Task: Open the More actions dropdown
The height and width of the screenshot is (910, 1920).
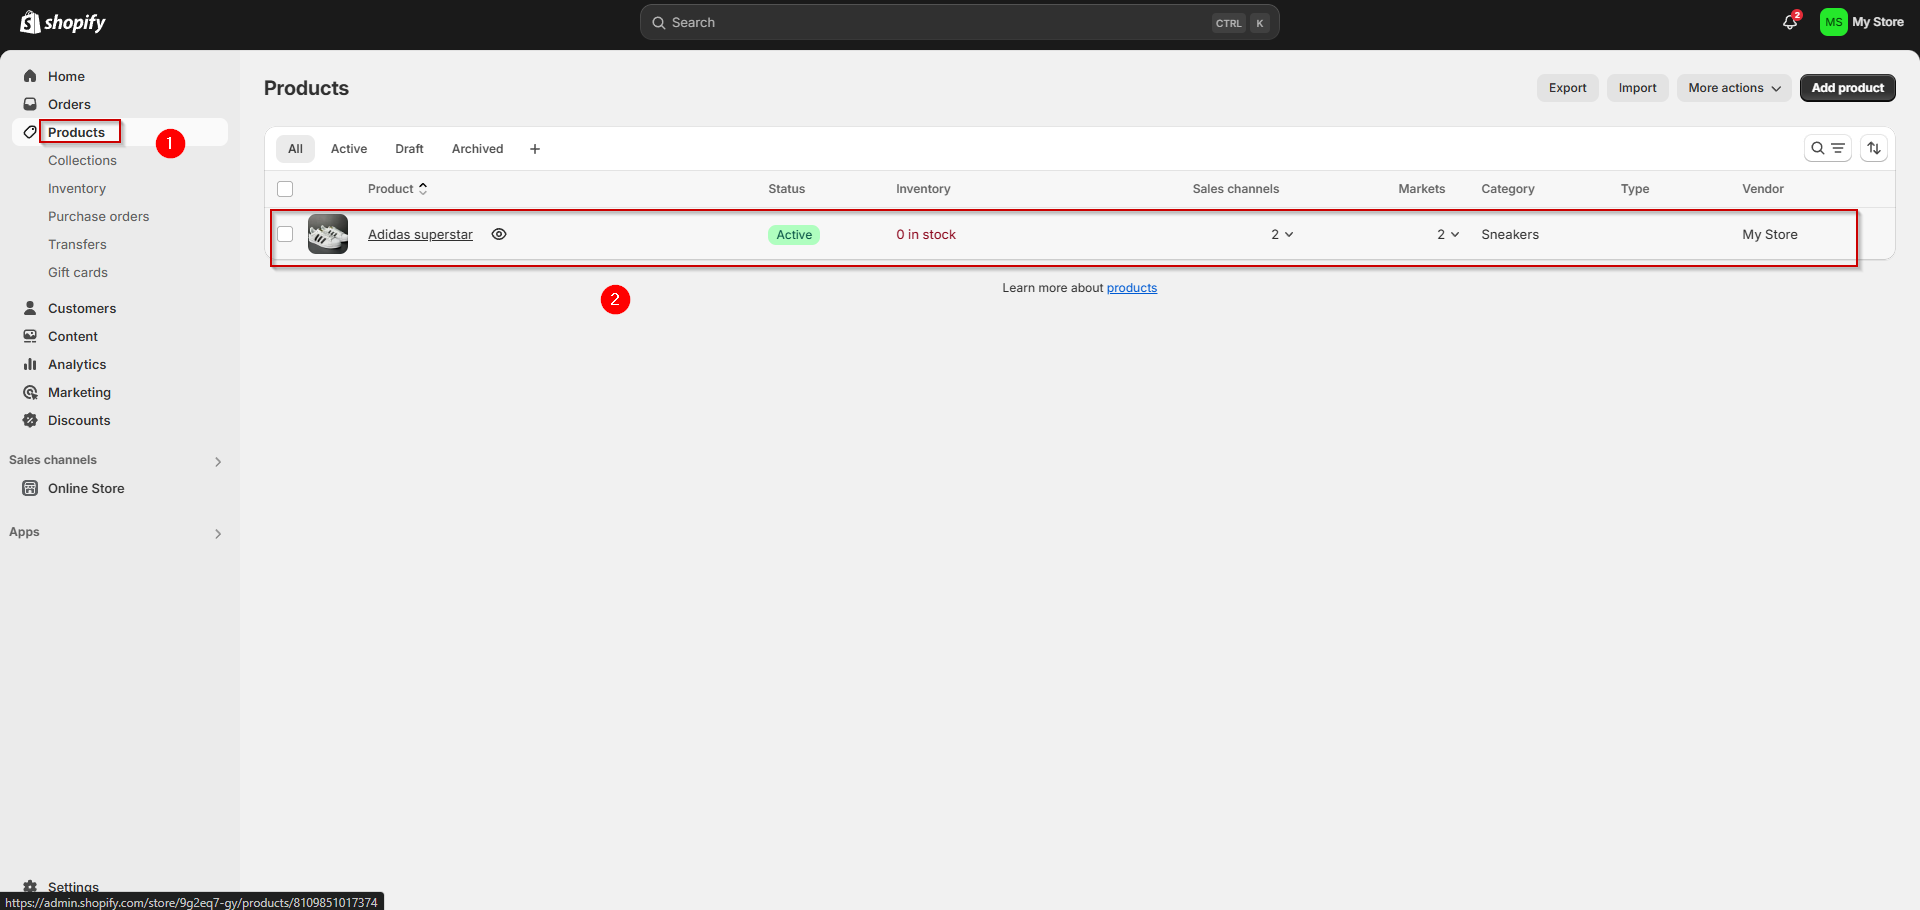Action: [1734, 88]
